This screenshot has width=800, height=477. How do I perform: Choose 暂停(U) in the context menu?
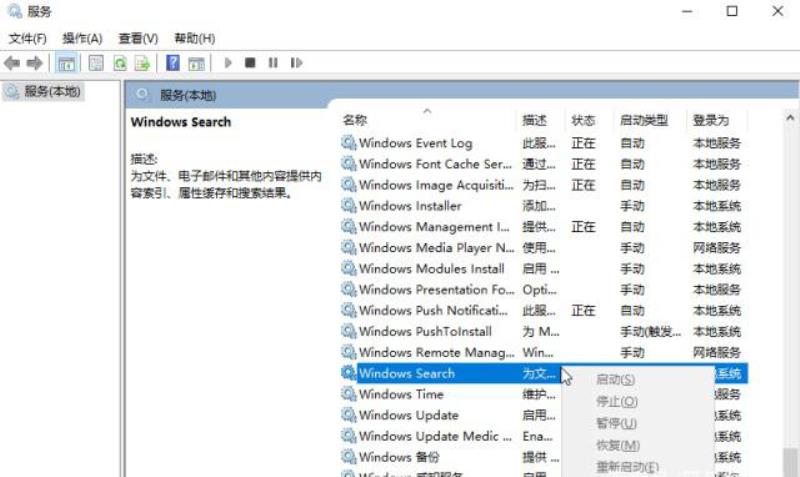point(616,423)
